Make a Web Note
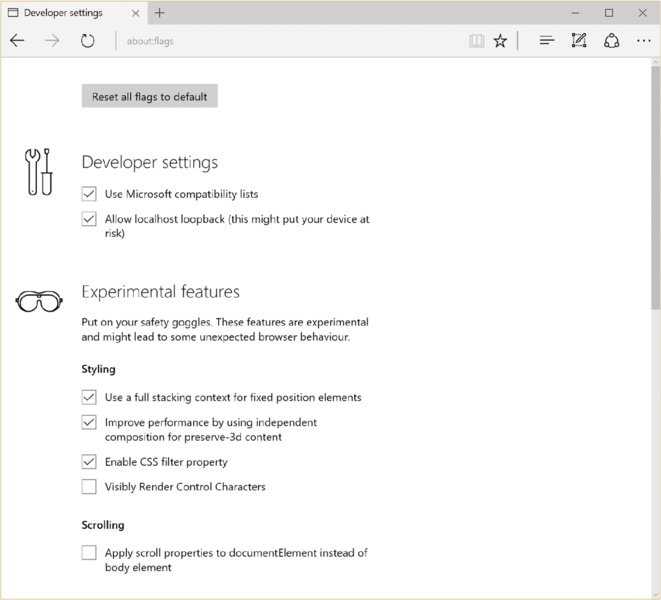The height and width of the screenshot is (600, 661). 579,40
